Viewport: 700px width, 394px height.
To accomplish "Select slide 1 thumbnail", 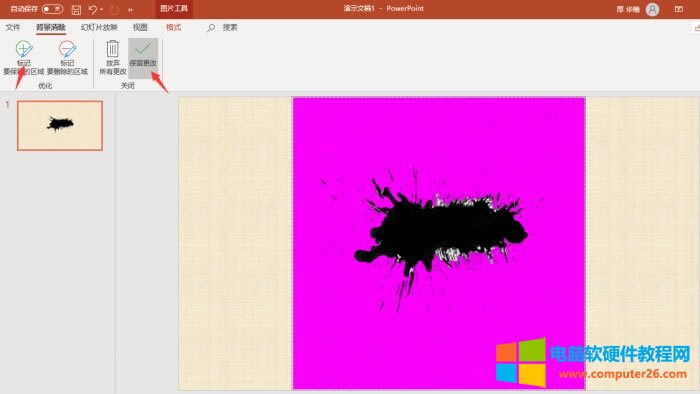I will pos(60,125).
